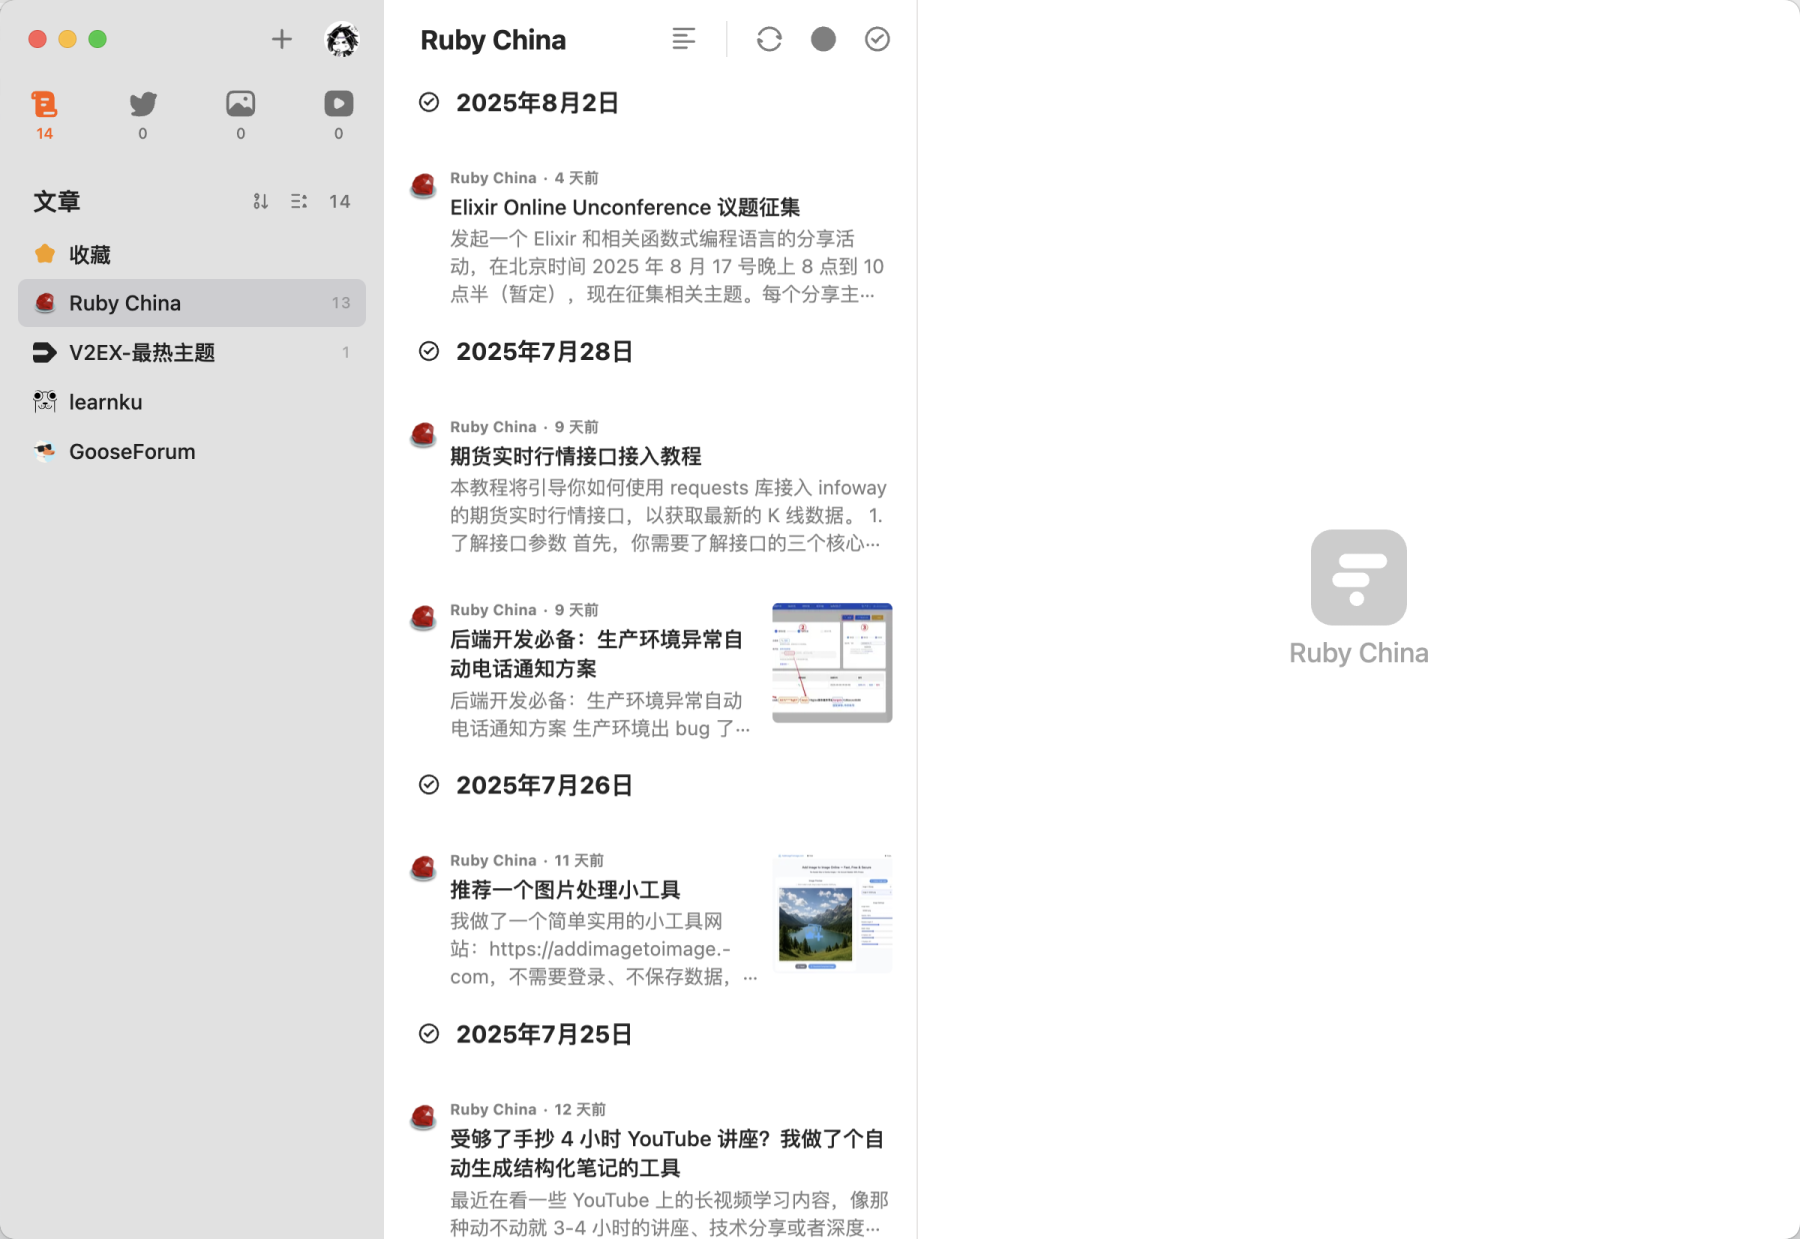Screen dimensions: 1800x1239
Task: Select the GooseForum feed
Action: pos(192,451)
